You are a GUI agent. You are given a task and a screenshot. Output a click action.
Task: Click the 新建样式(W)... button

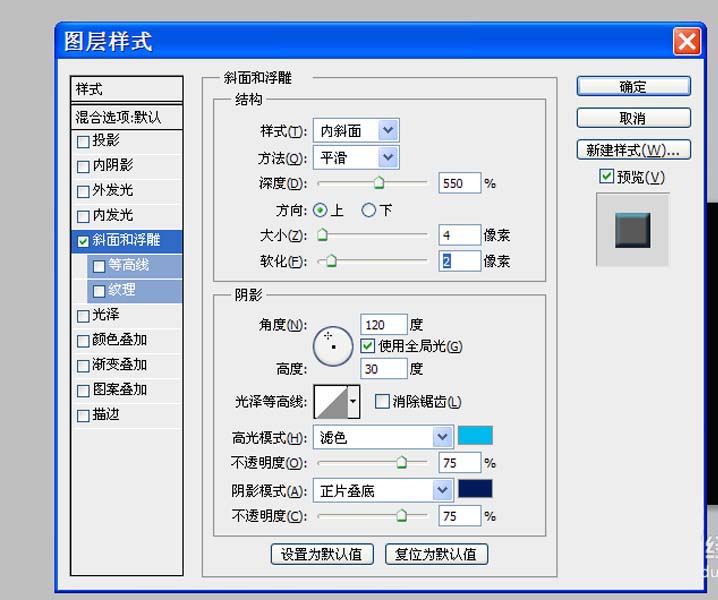pyautogui.click(x=633, y=150)
